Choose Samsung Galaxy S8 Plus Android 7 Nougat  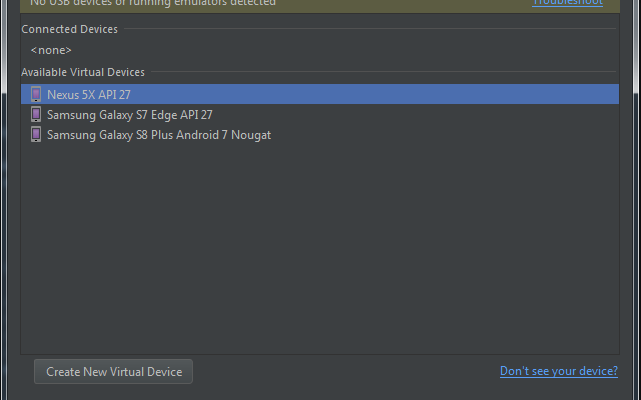[159, 134]
